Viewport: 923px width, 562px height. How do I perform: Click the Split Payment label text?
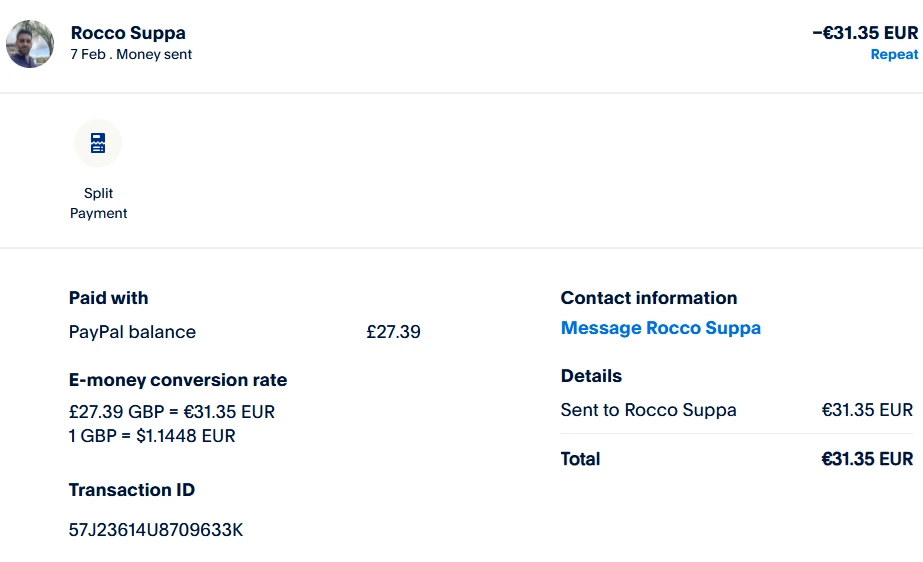coord(98,203)
